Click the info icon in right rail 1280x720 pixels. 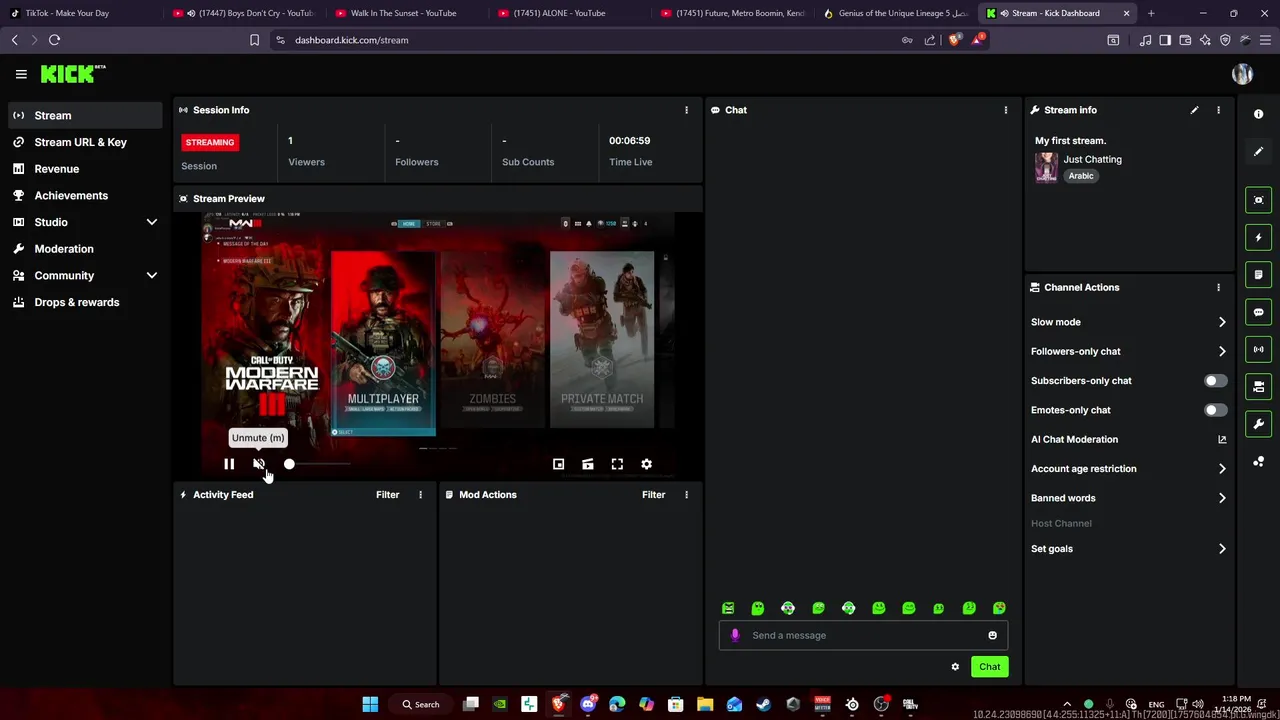[1259, 114]
